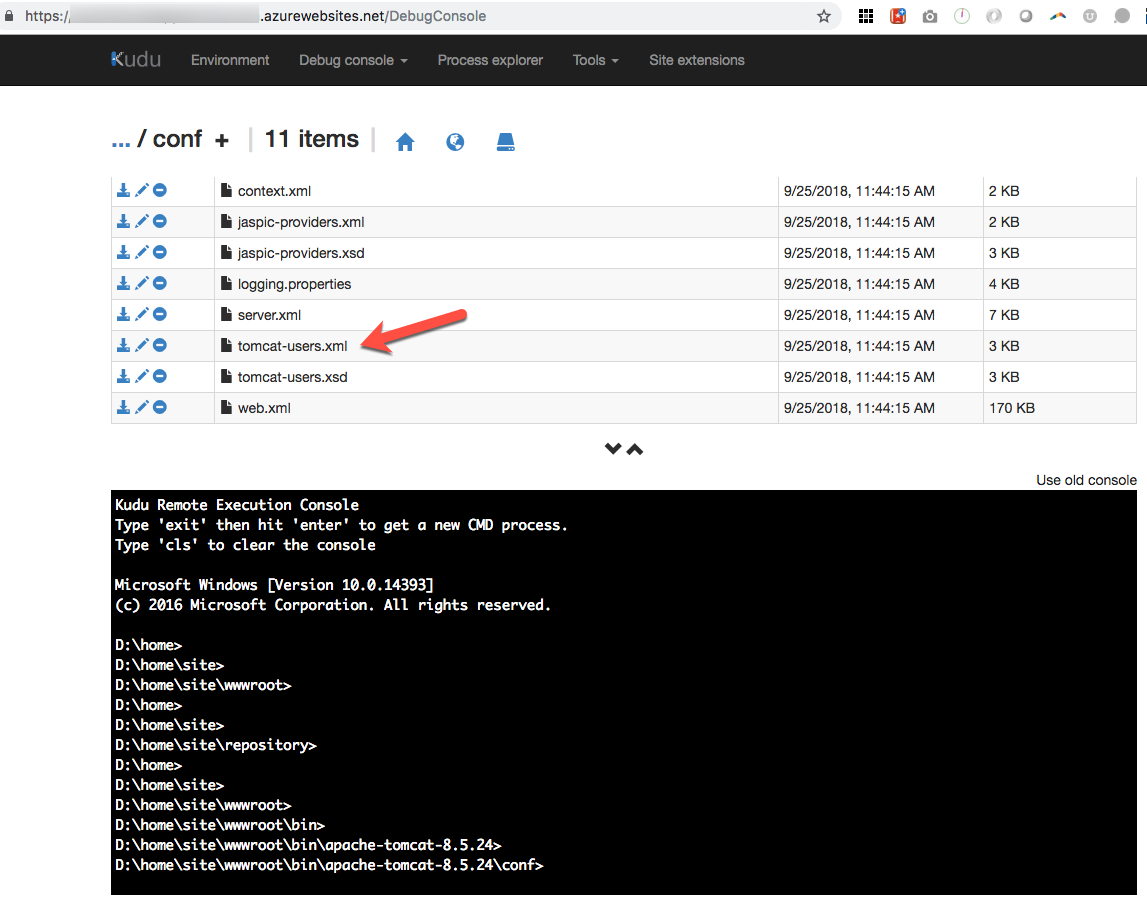1147x905 pixels.
Task: Delete web.xml file
Action: click(x=159, y=408)
